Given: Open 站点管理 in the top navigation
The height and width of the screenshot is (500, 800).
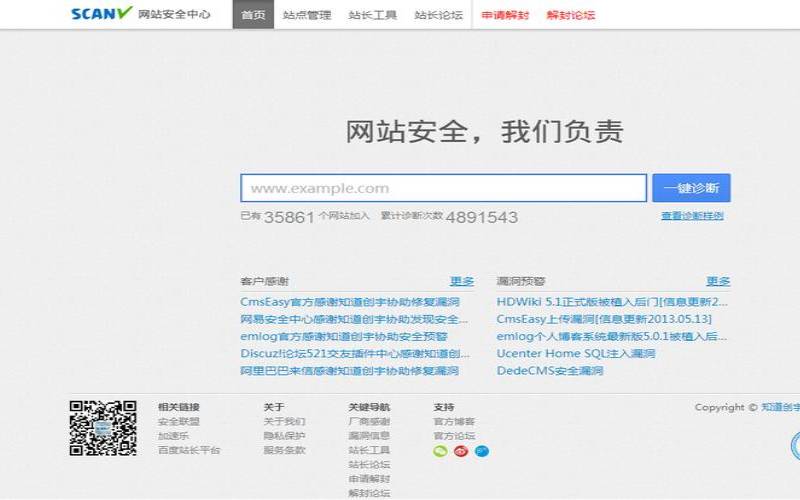Looking at the screenshot, I should tap(307, 15).
